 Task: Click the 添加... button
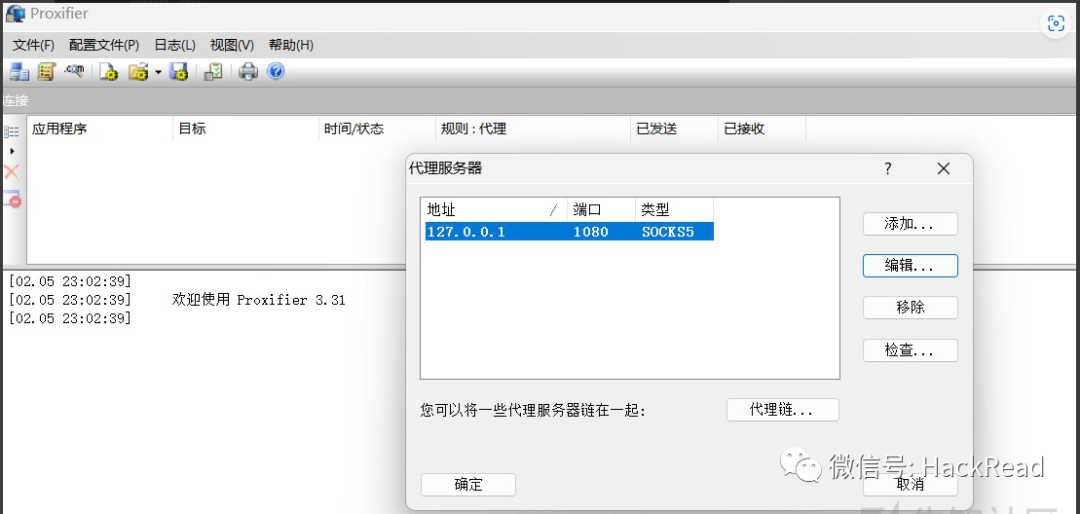click(910, 224)
